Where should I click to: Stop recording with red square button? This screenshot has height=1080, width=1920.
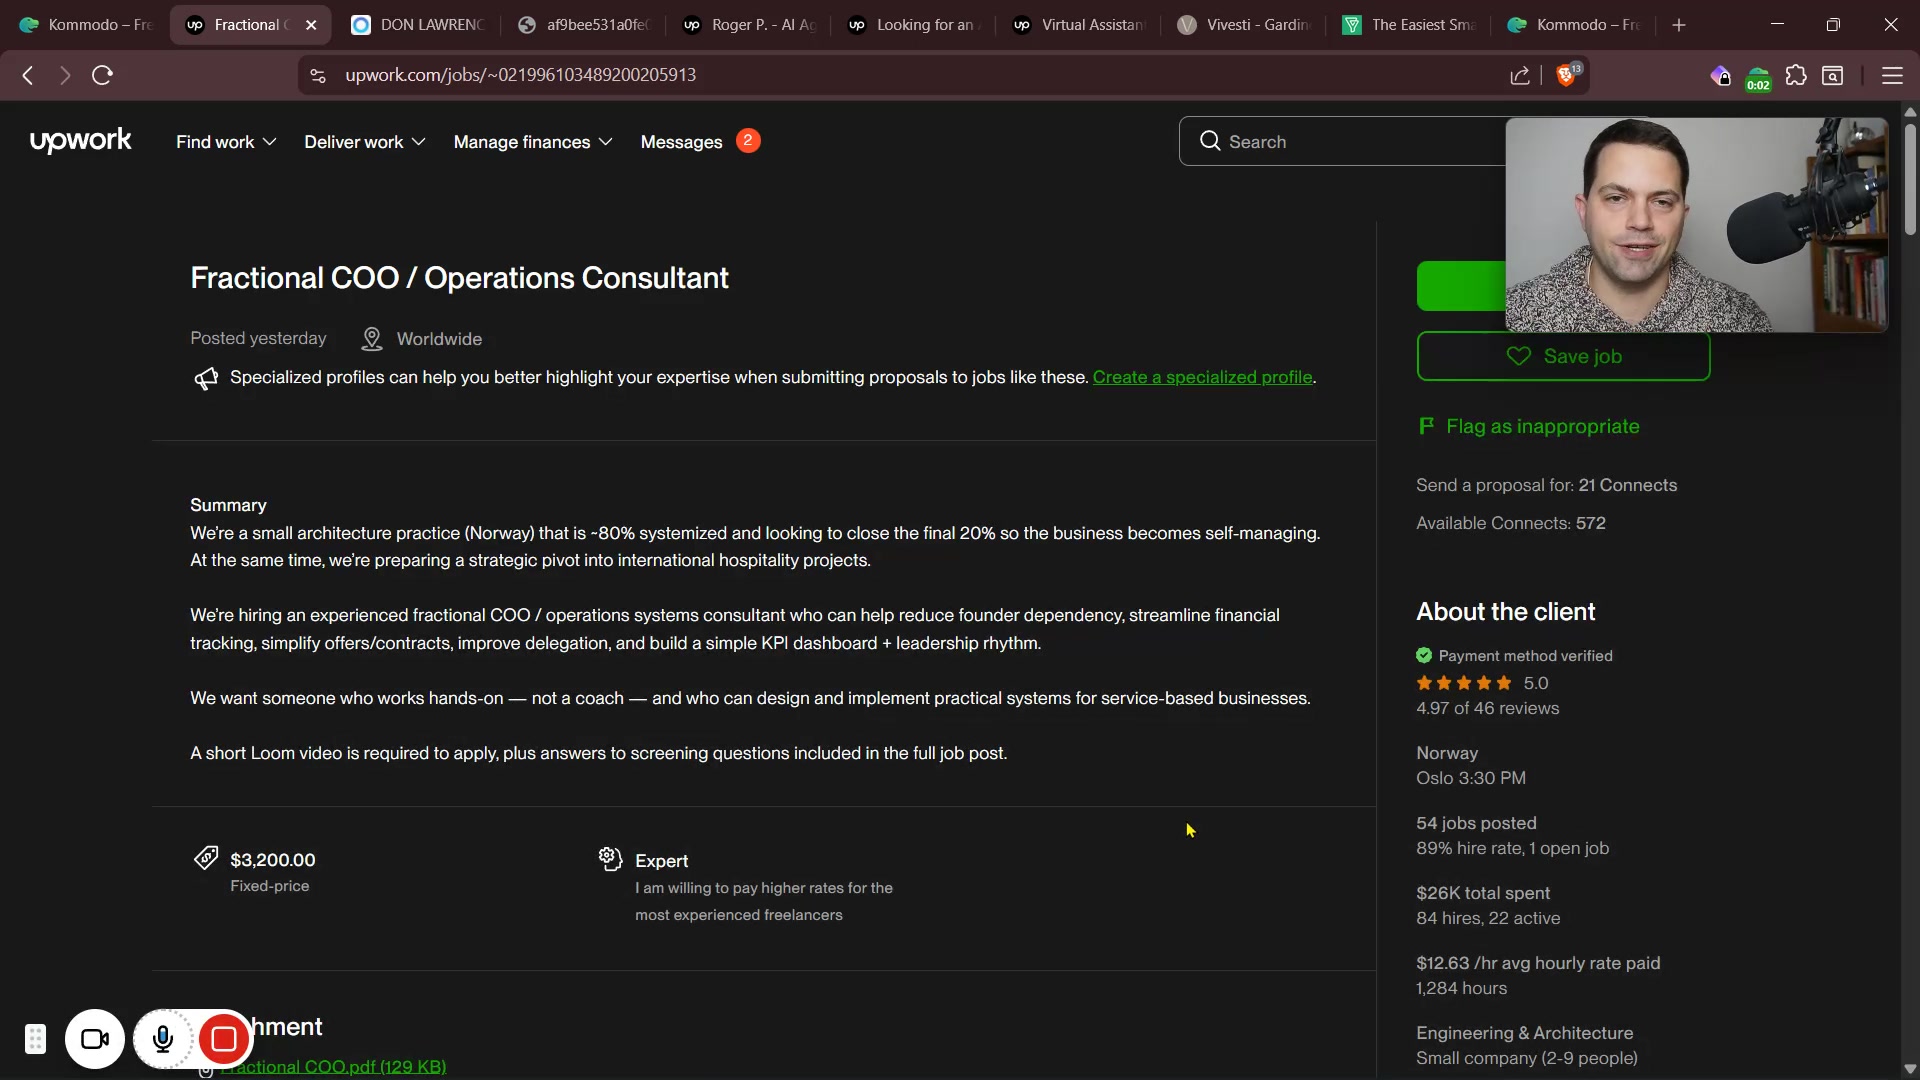coord(224,1040)
